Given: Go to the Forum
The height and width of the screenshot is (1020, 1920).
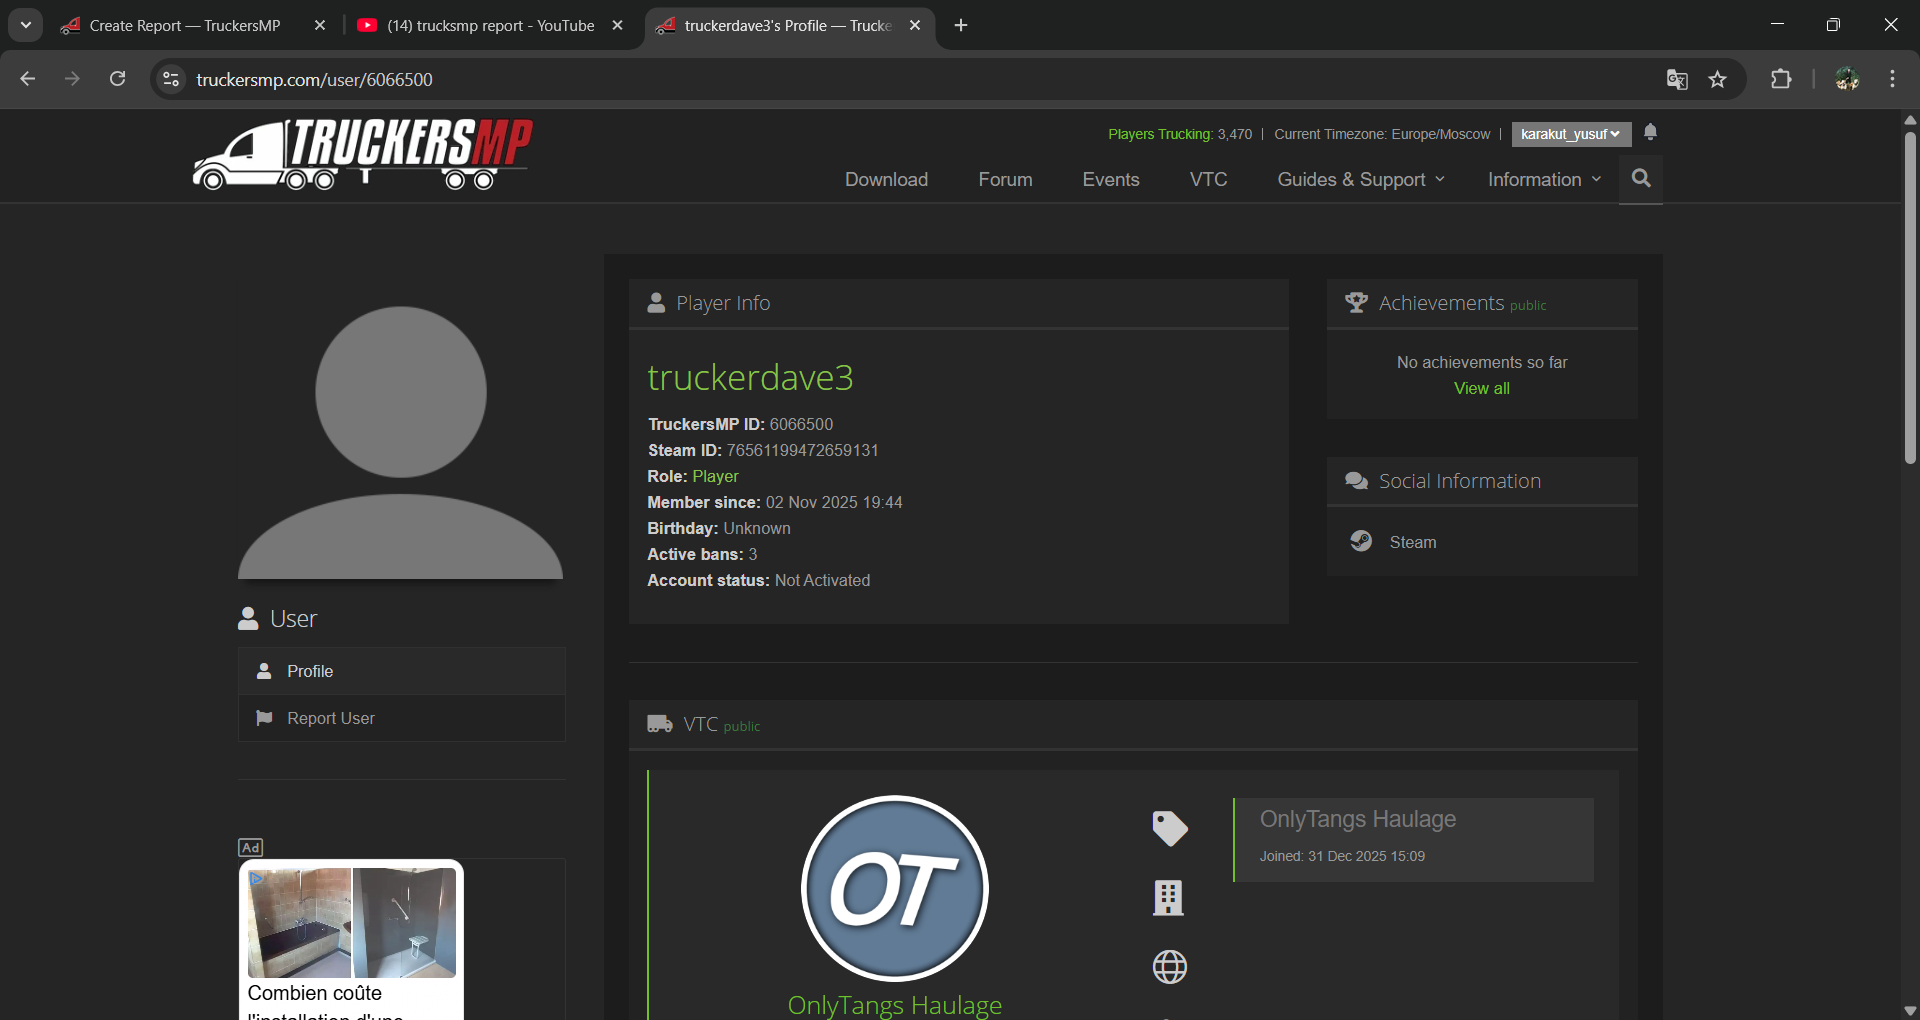Looking at the screenshot, I should click(1005, 179).
